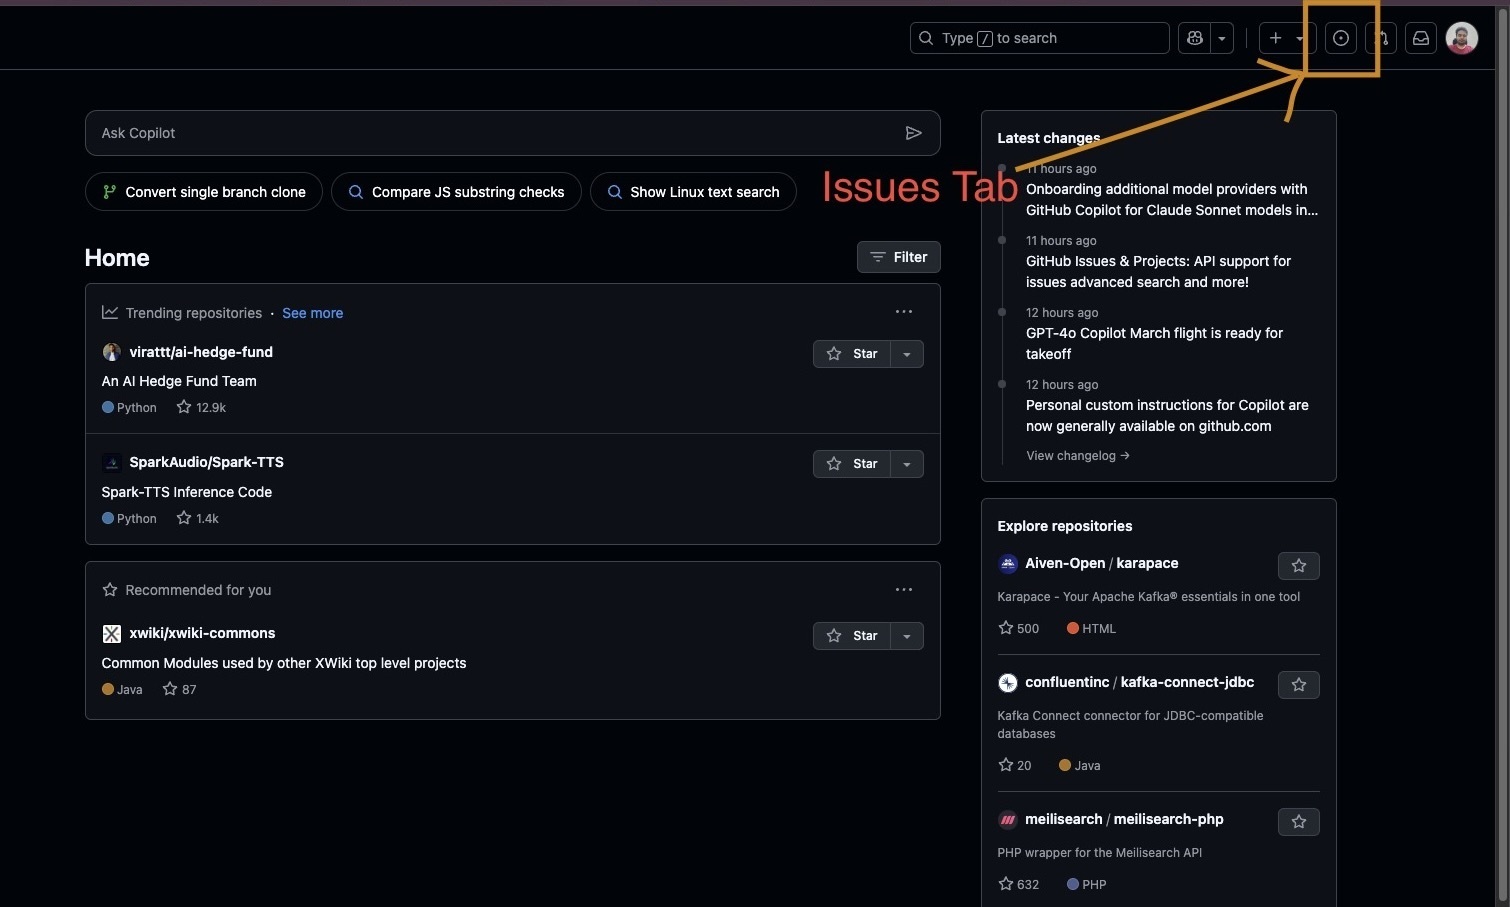Click SparkAudio avatar beside Spark-TTS
This screenshot has height=907, width=1510.
(112, 463)
